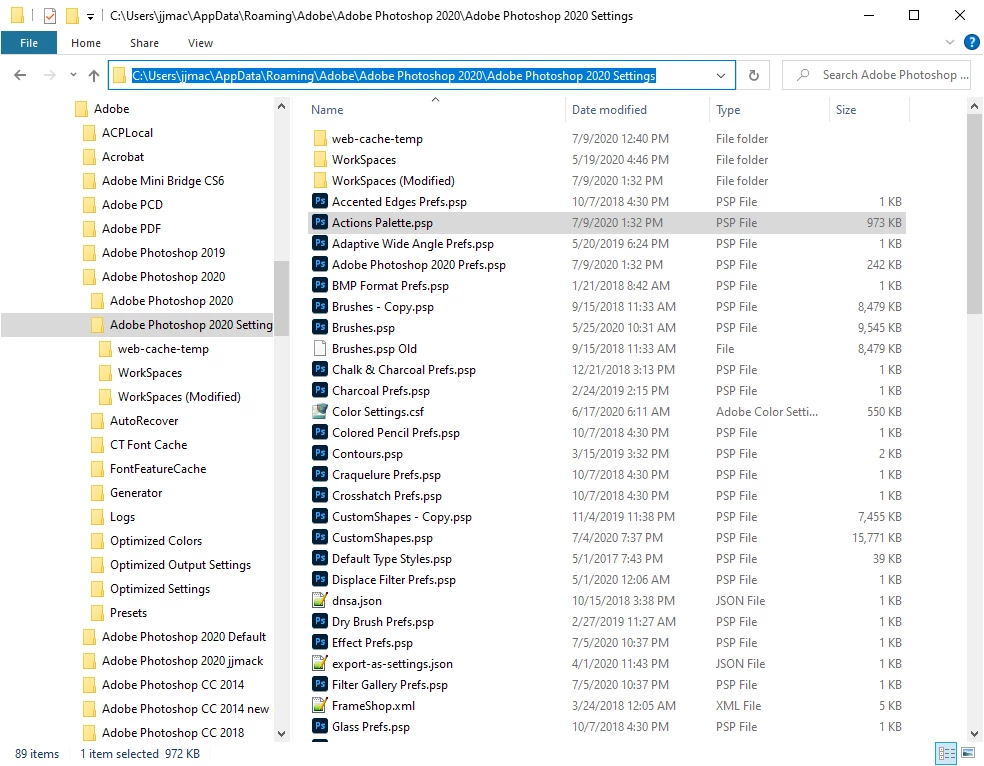Switch to the View ribbon tab

tap(200, 43)
